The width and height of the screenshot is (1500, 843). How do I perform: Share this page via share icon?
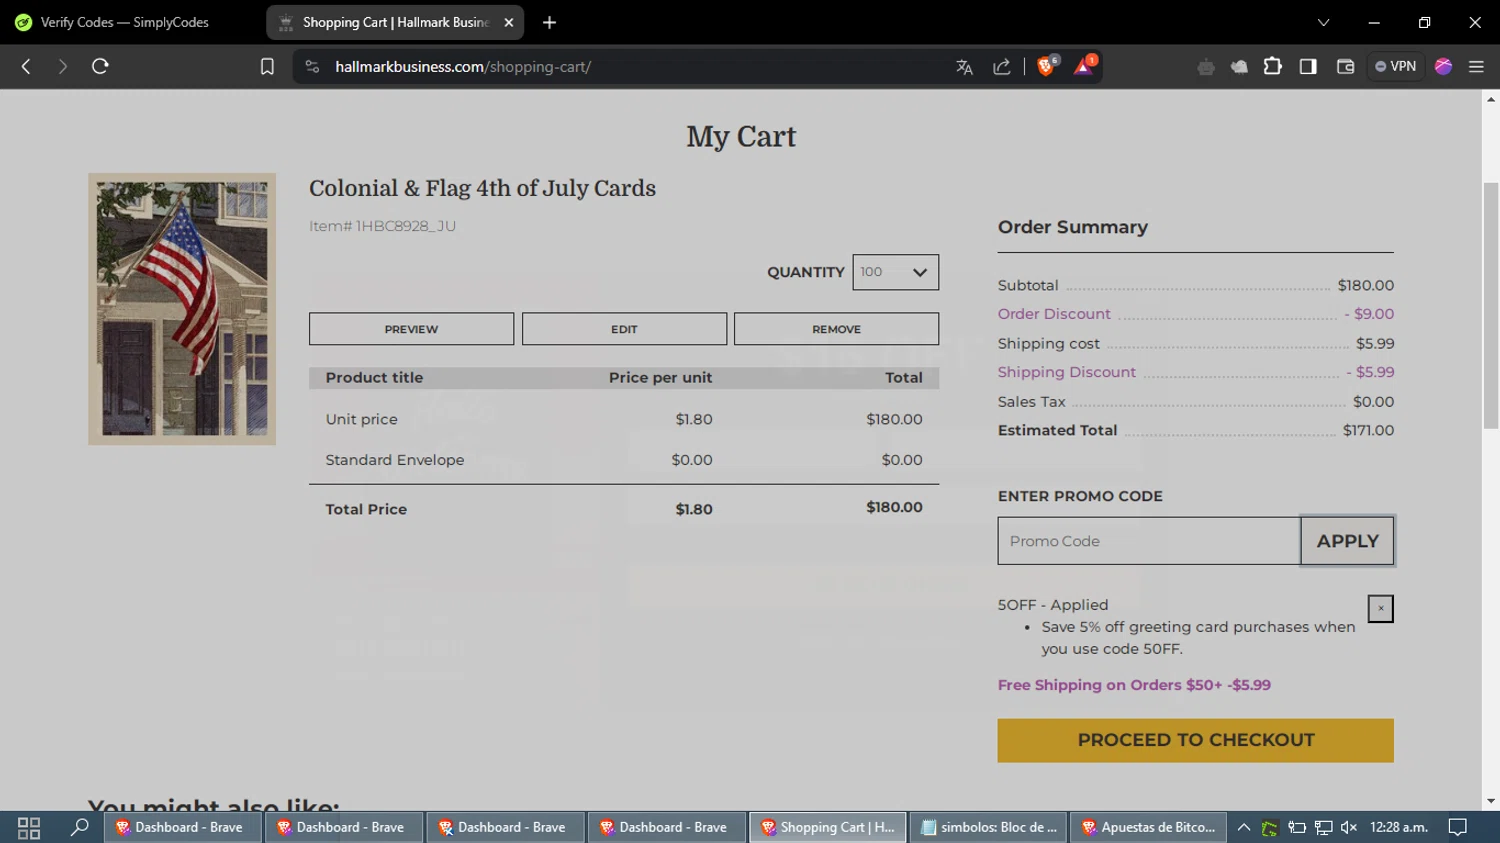pos(1001,67)
